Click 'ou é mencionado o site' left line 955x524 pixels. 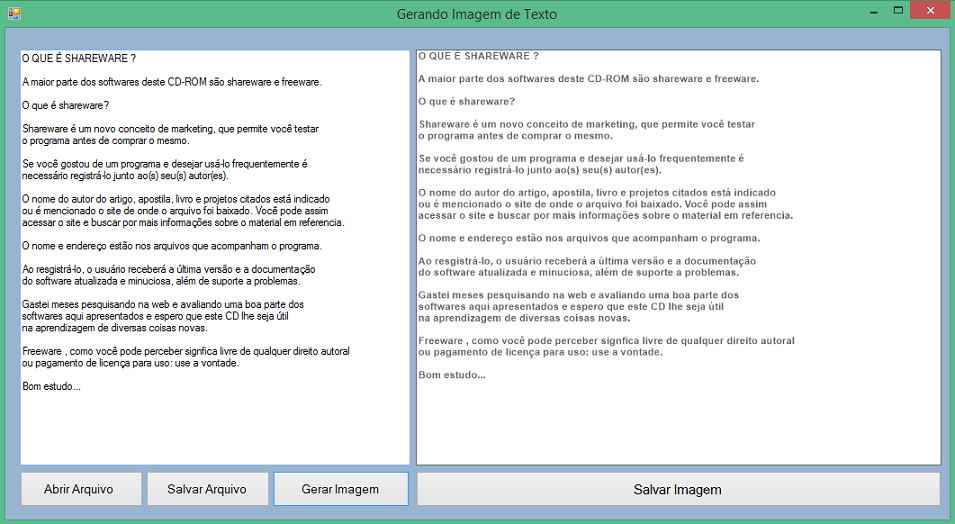tap(175, 211)
